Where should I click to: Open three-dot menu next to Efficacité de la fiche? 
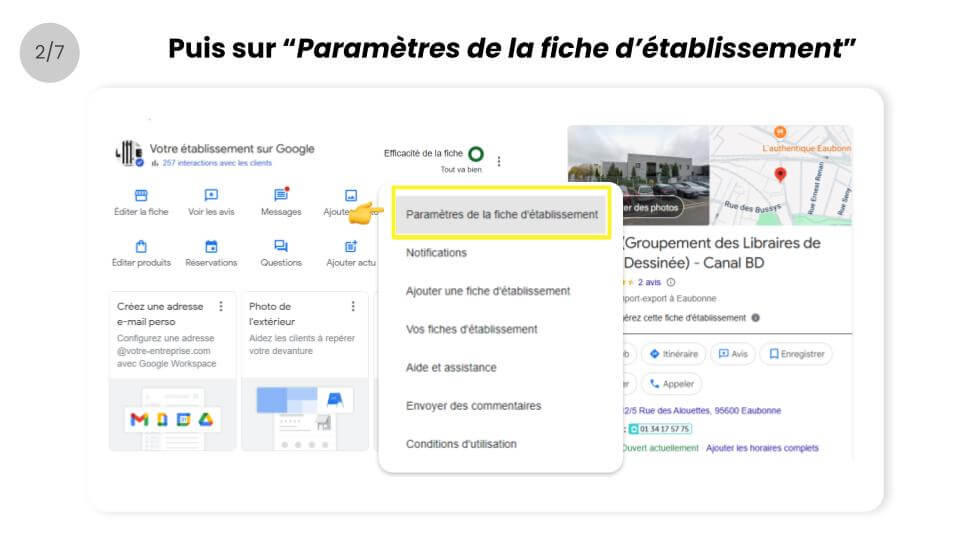tap(499, 161)
